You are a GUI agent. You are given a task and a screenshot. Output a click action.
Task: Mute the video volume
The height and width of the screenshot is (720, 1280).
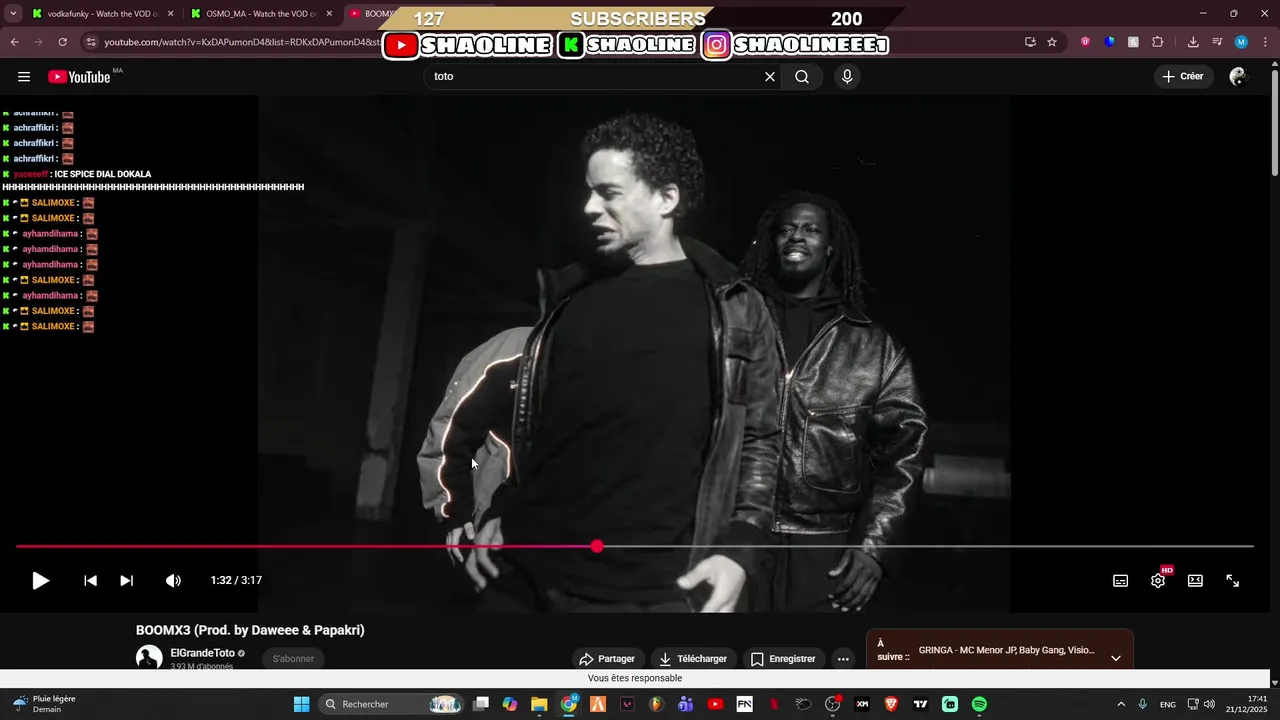coord(173,580)
